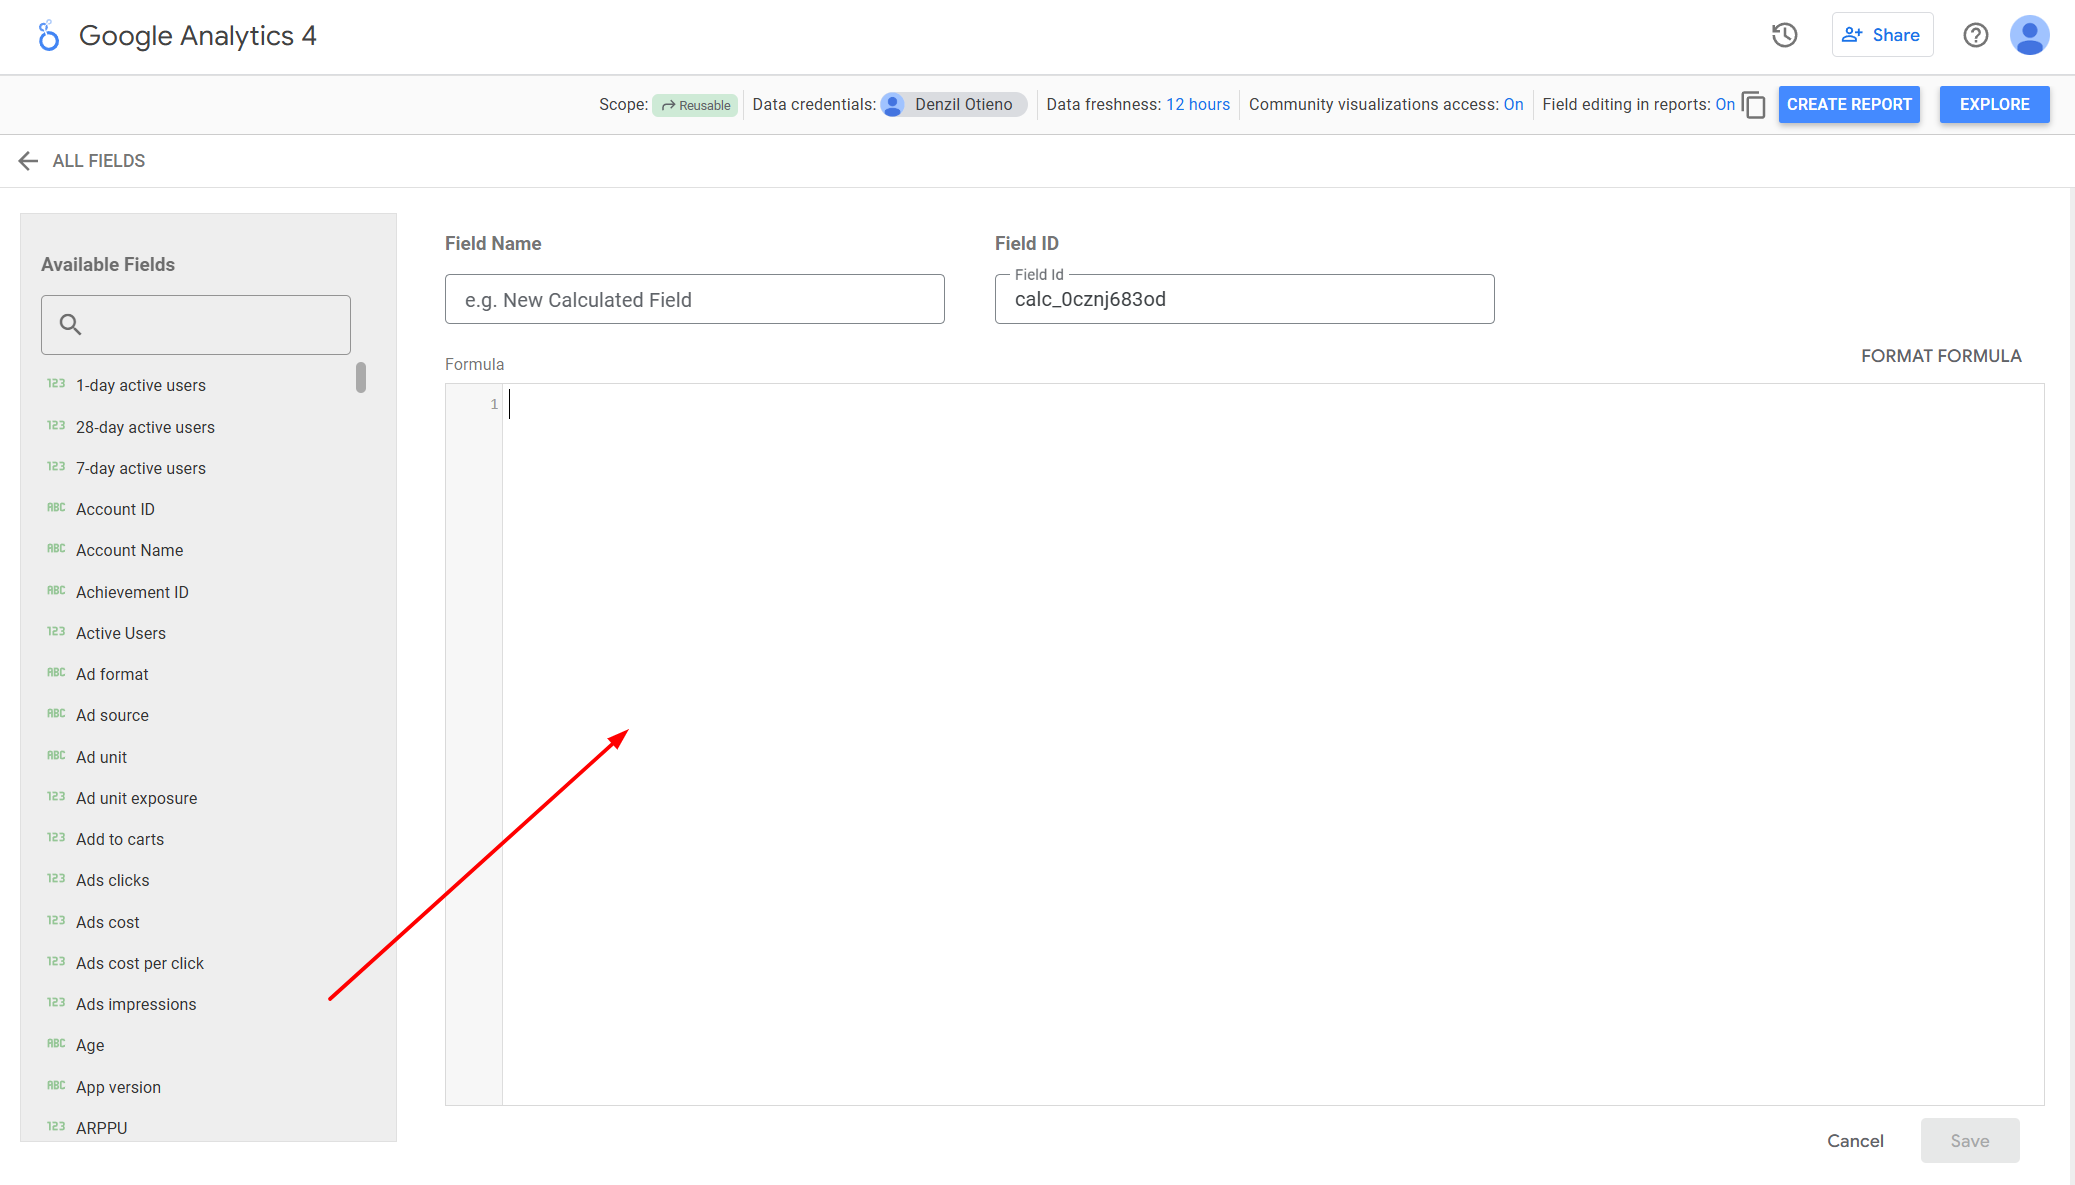
Task: Select the Ad source field
Action: point(112,715)
